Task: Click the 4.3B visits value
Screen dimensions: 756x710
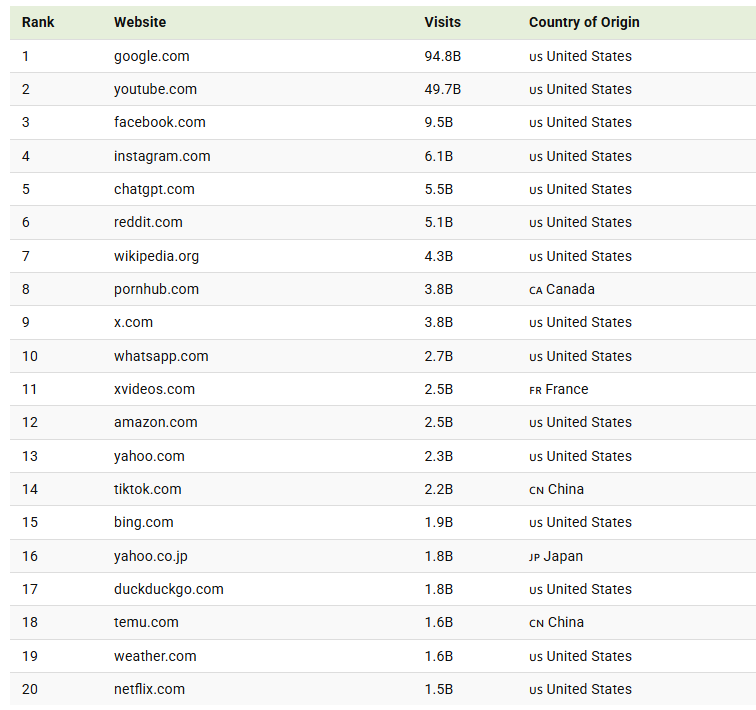Action: coord(439,256)
